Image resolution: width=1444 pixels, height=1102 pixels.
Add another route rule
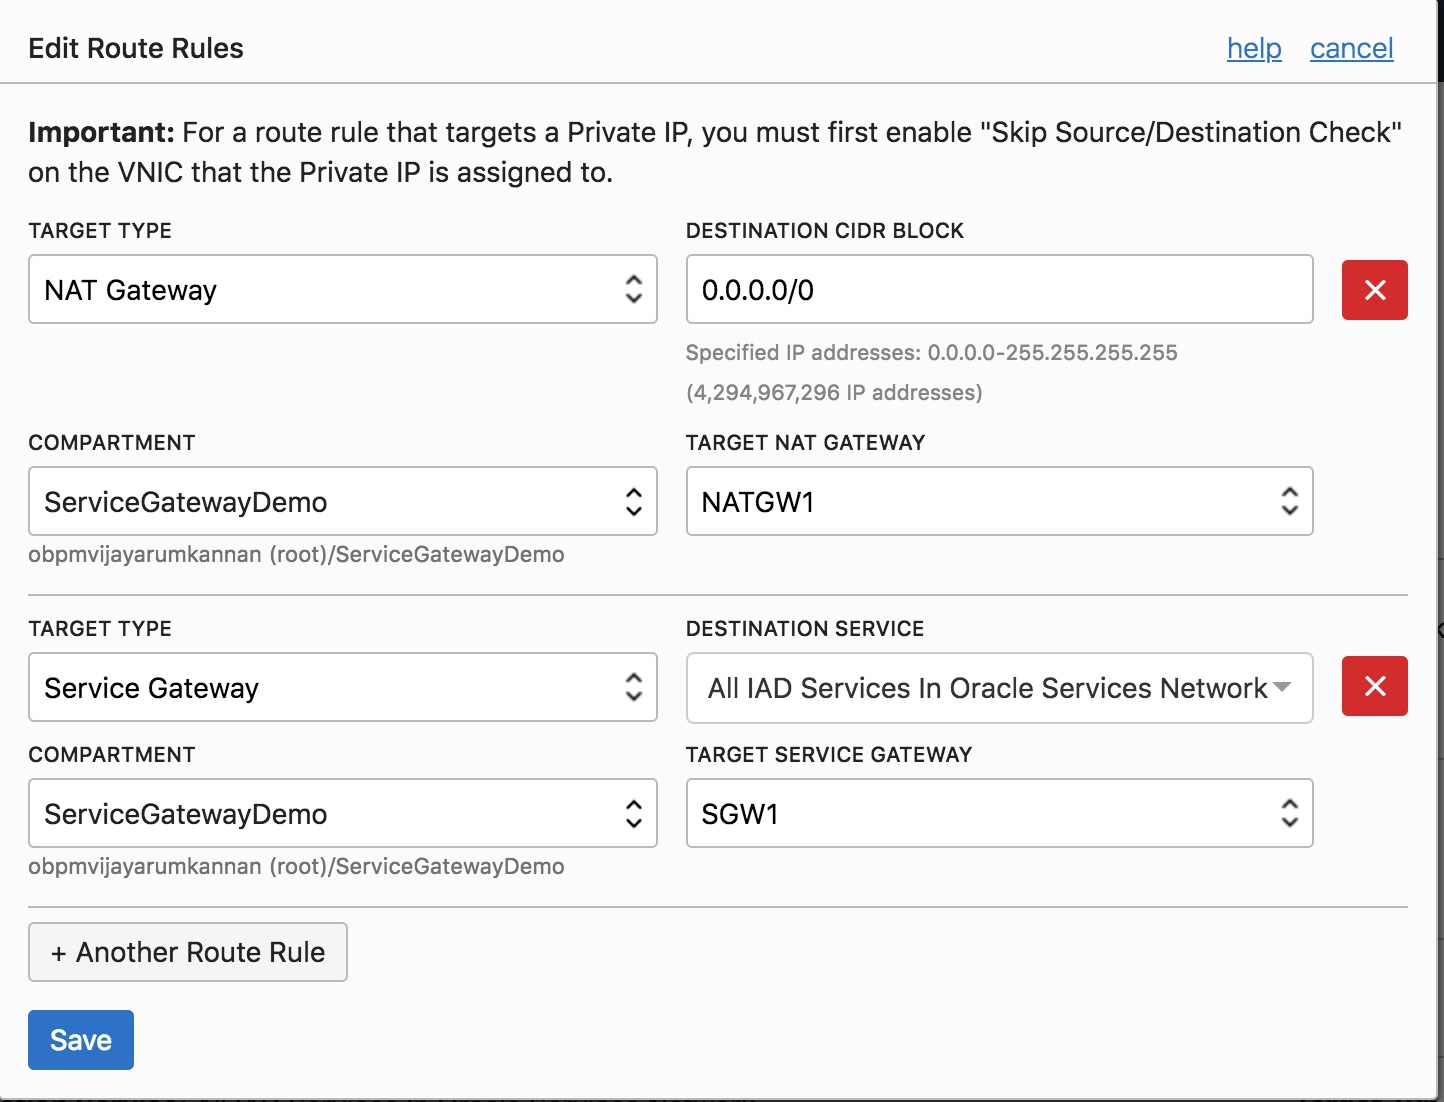(188, 952)
